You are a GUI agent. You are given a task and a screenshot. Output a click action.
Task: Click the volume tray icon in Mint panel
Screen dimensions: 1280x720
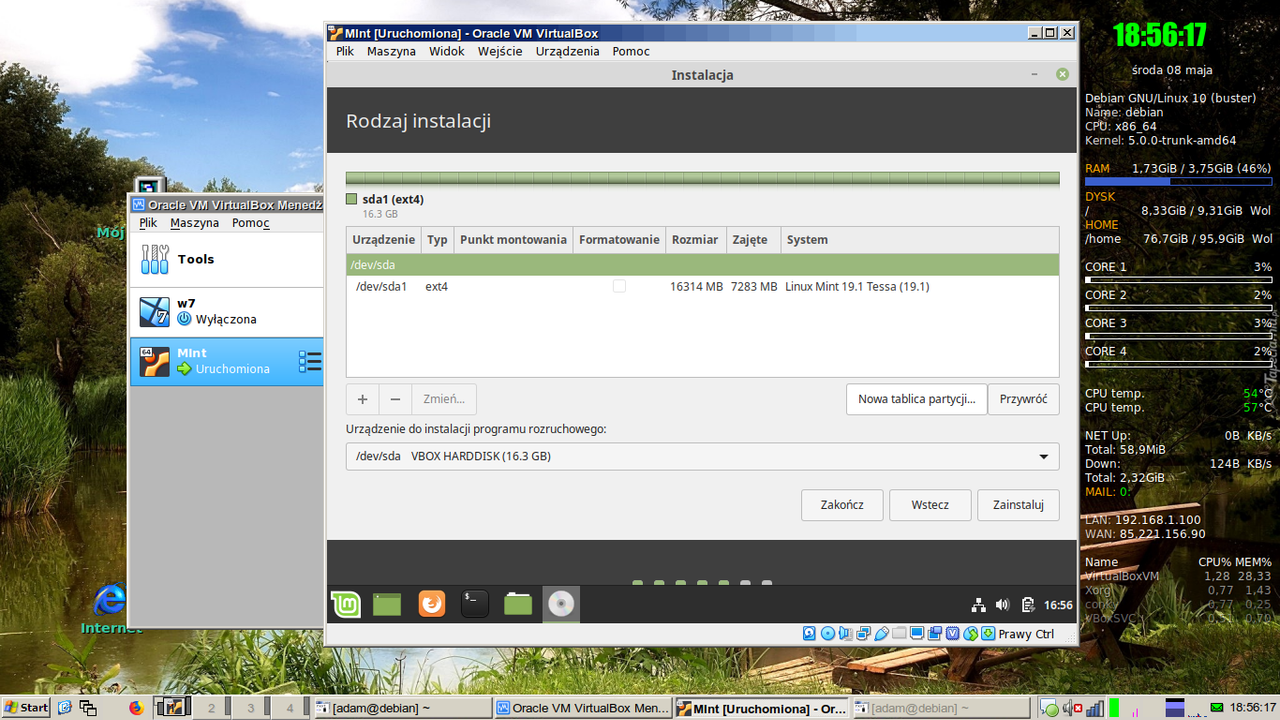coord(1003,605)
